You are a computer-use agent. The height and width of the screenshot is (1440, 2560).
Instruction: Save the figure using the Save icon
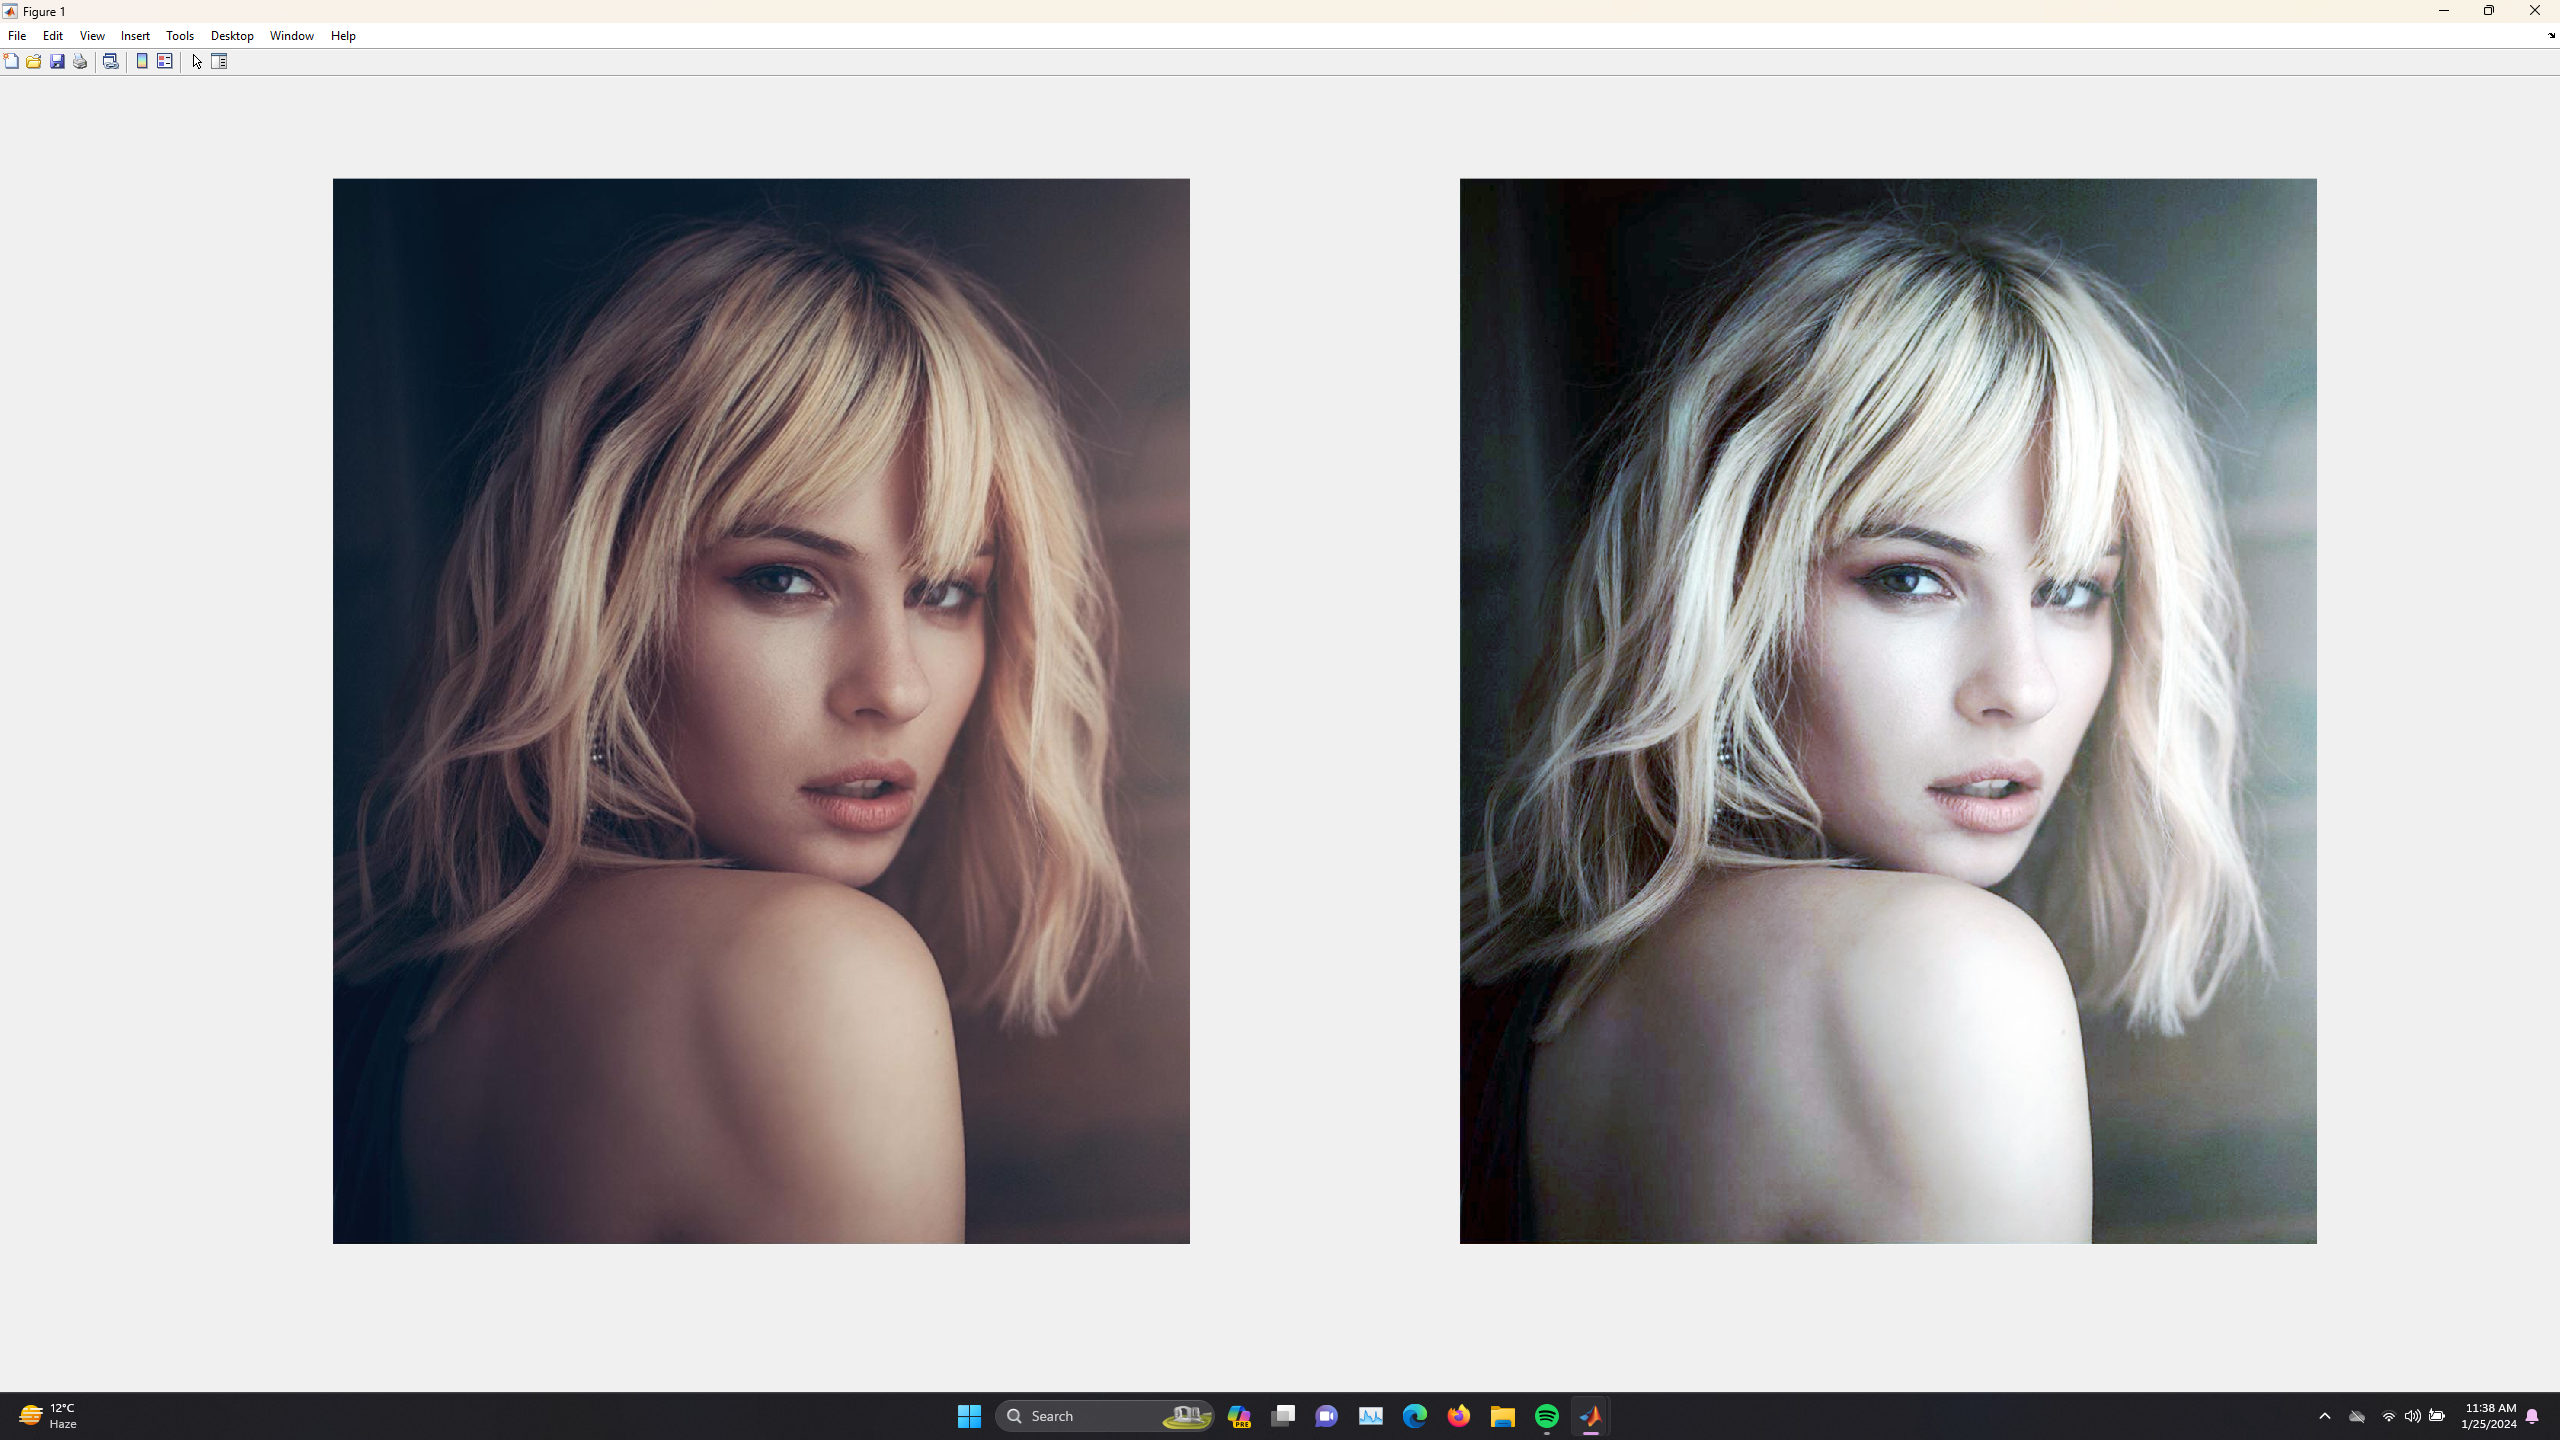click(x=56, y=61)
